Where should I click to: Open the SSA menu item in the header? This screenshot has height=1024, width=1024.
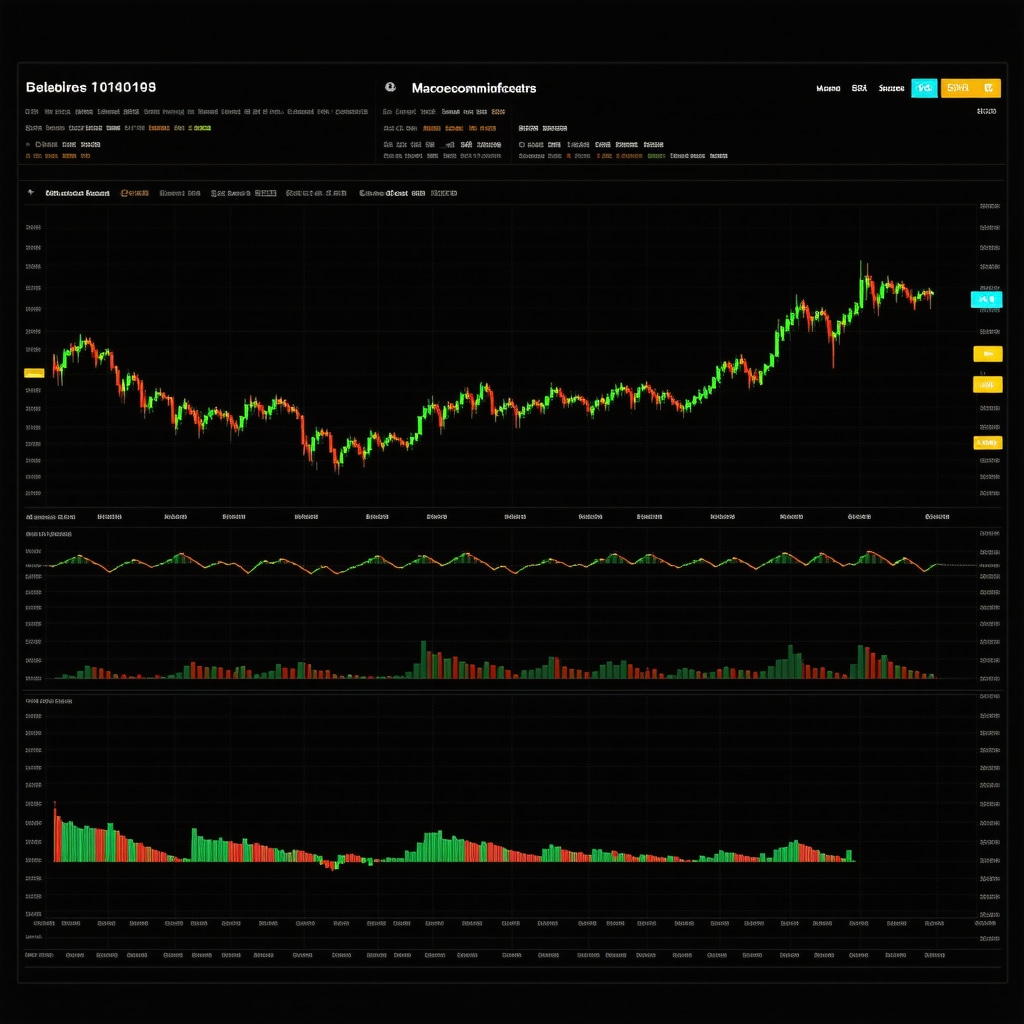(x=859, y=88)
